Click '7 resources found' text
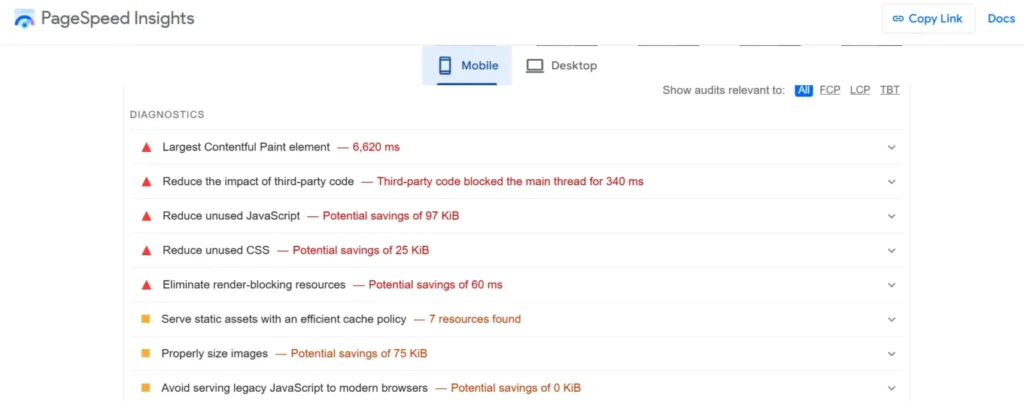 [475, 319]
